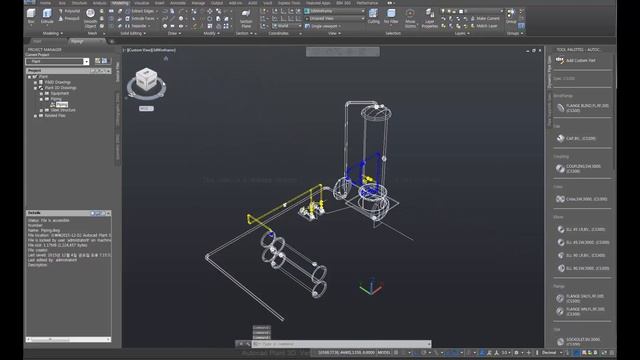Switch to the Home ribbon tab
640x360 pixels.
coord(45,3)
